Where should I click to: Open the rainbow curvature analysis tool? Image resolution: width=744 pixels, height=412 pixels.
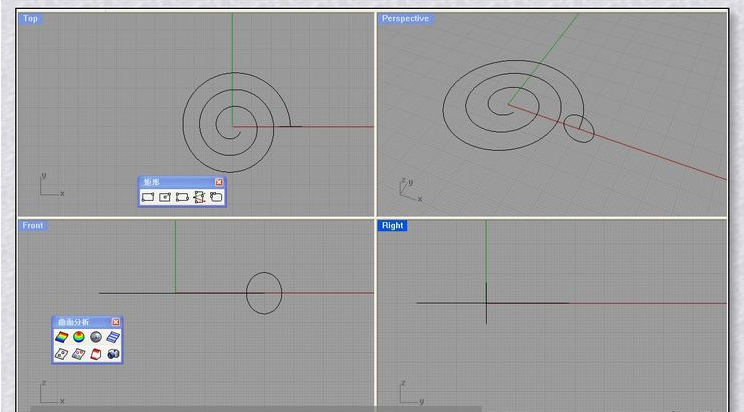coord(62,337)
